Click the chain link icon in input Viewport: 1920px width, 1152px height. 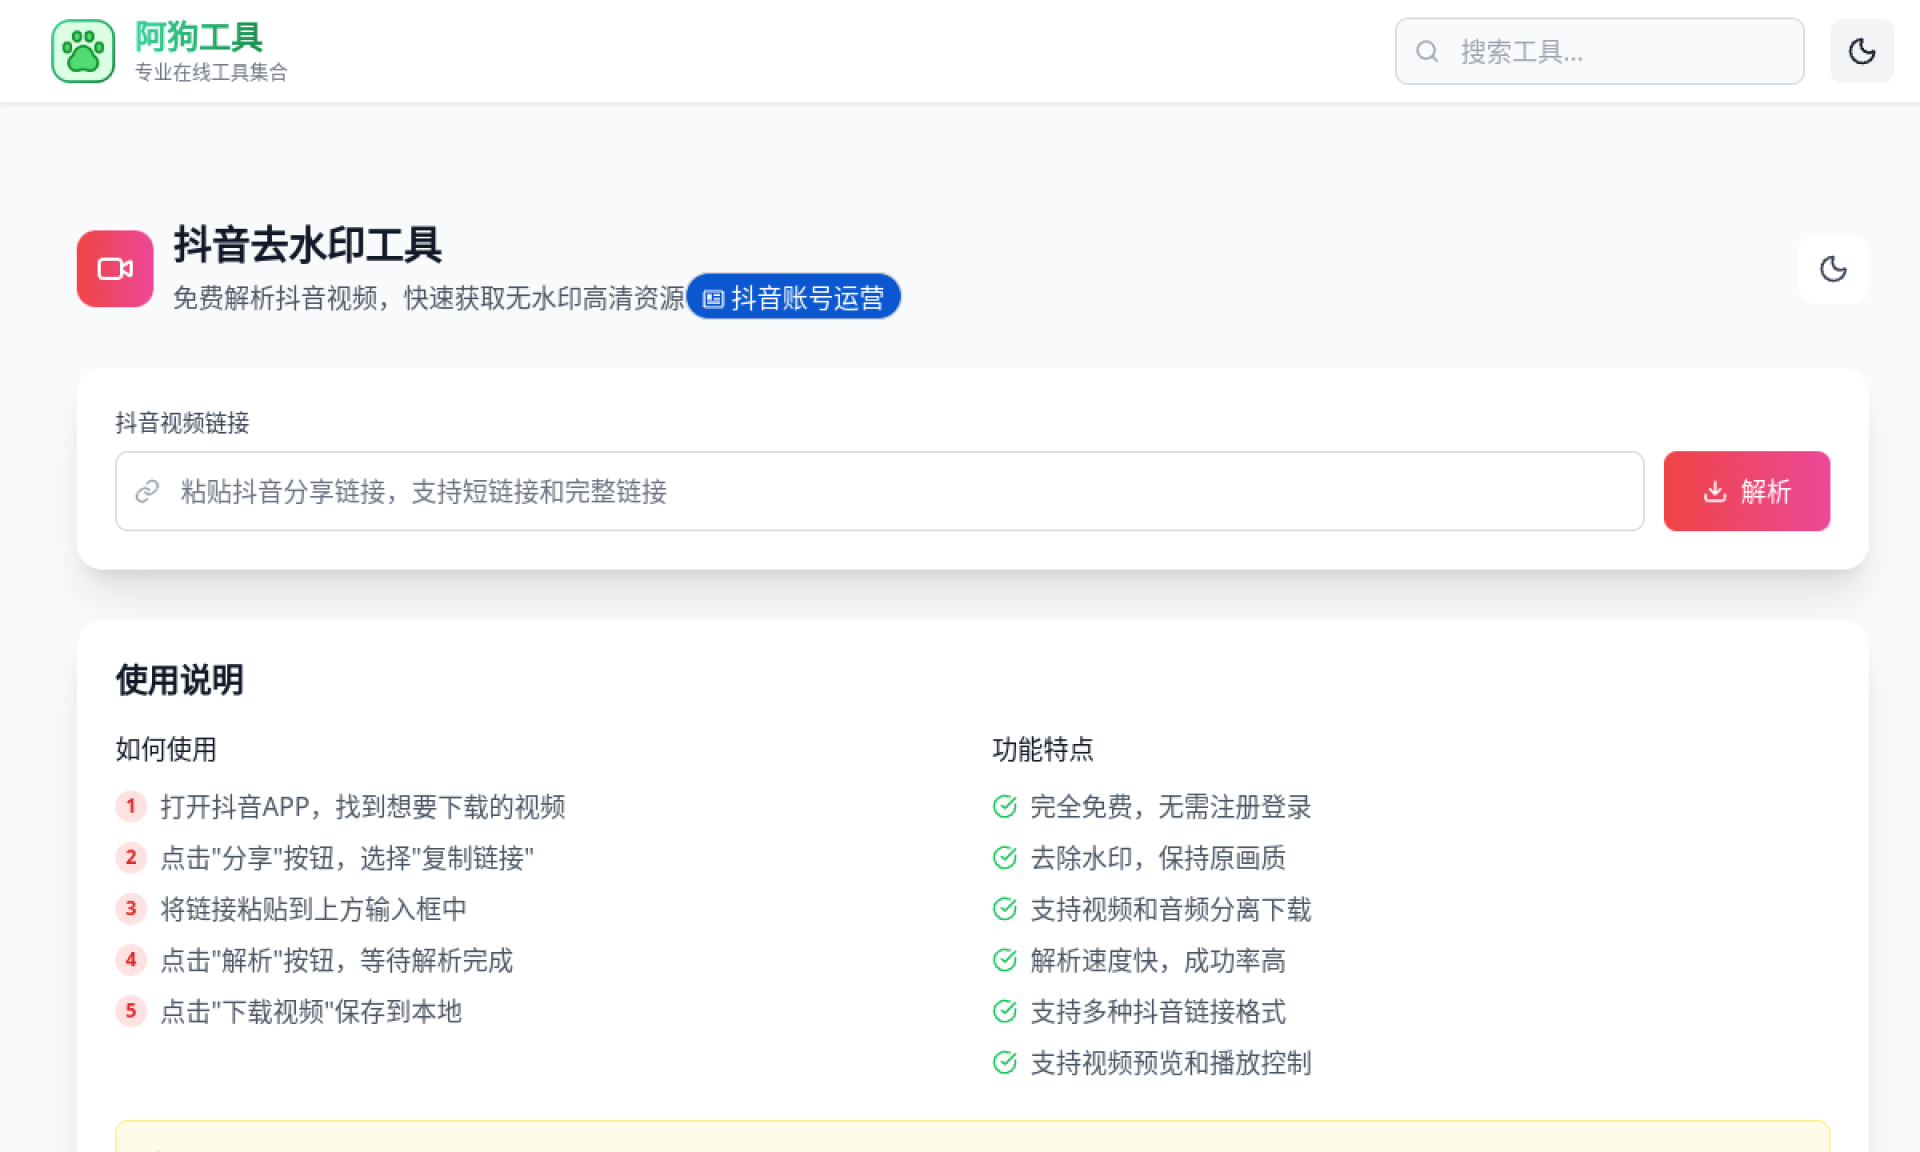(x=147, y=491)
